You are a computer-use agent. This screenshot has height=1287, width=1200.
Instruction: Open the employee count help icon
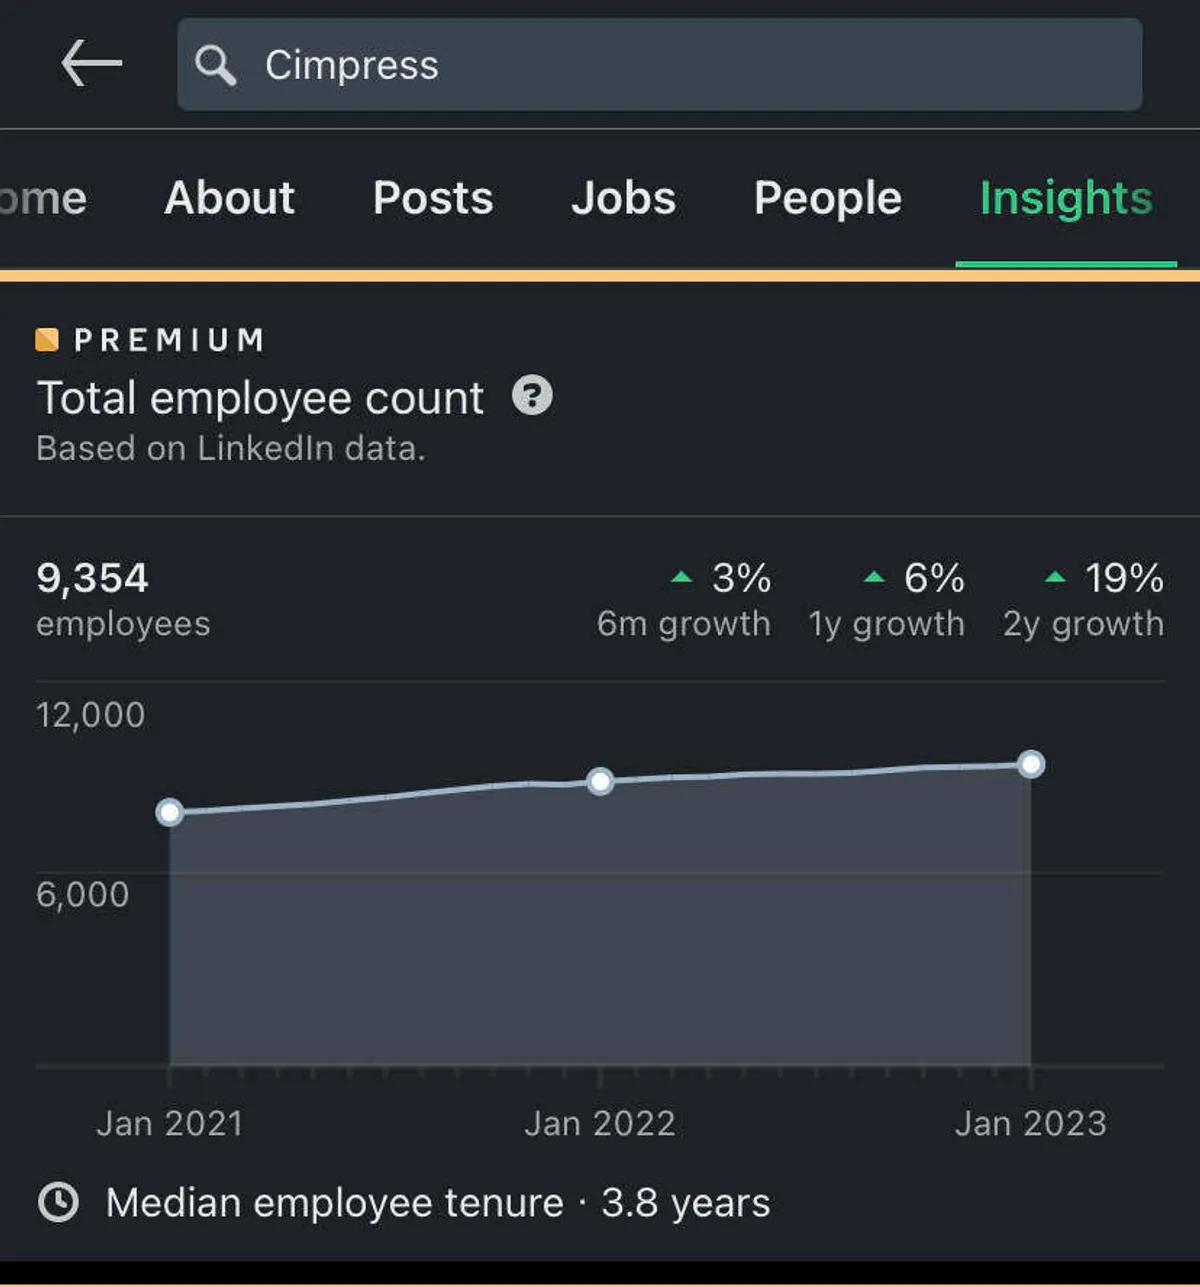pyautogui.click(x=532, y=396)
